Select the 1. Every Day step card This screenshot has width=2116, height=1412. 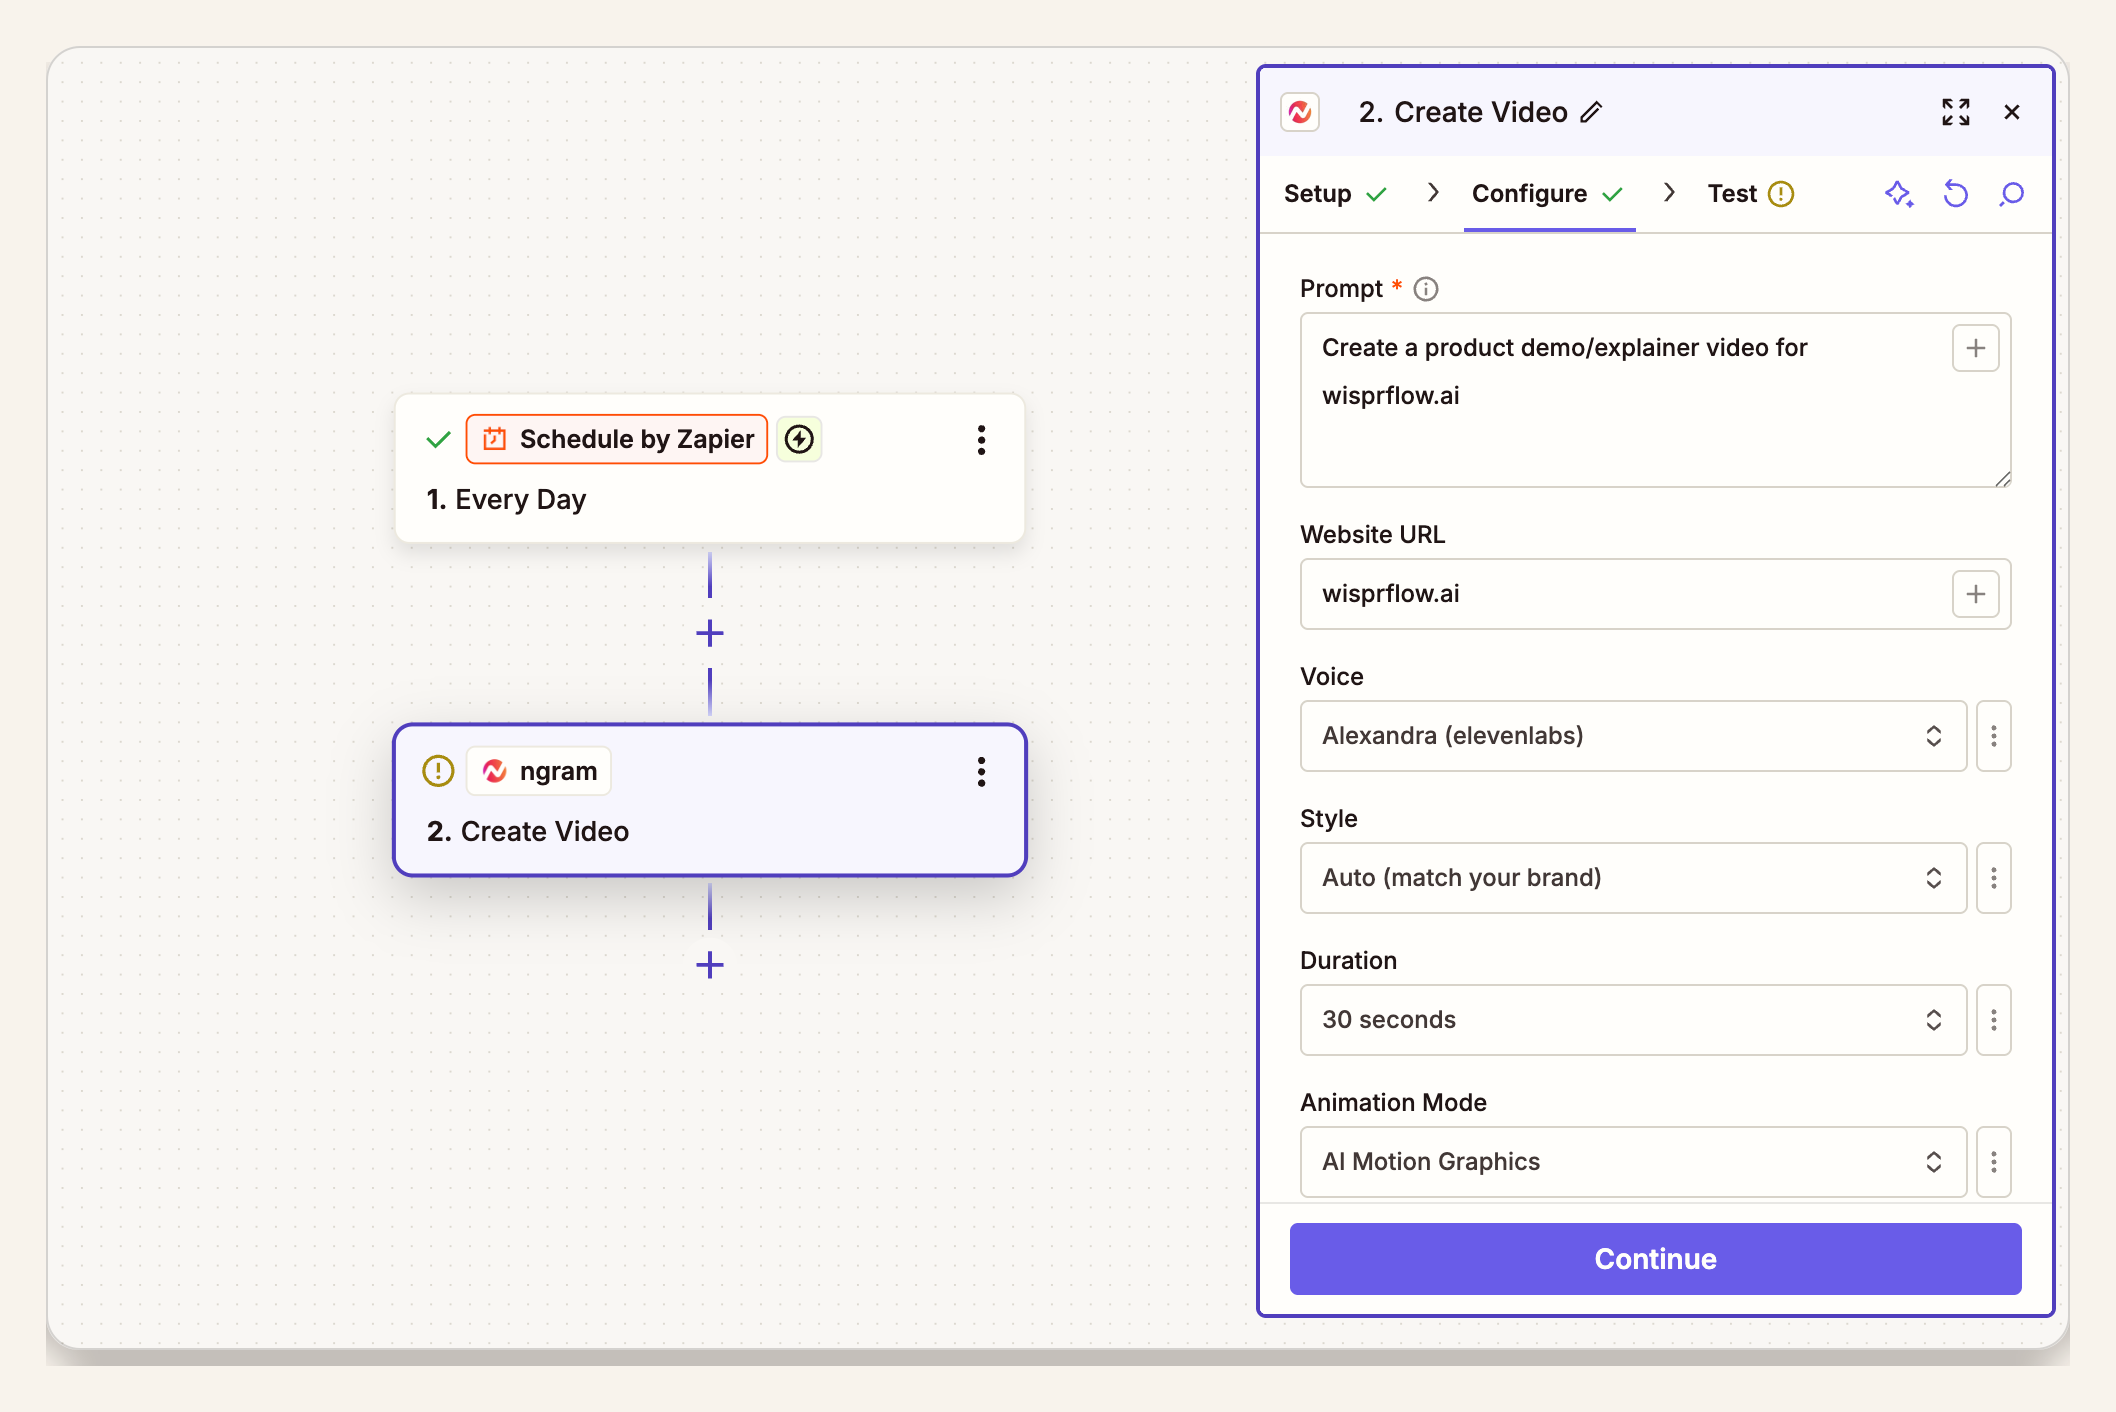(710, 469)
